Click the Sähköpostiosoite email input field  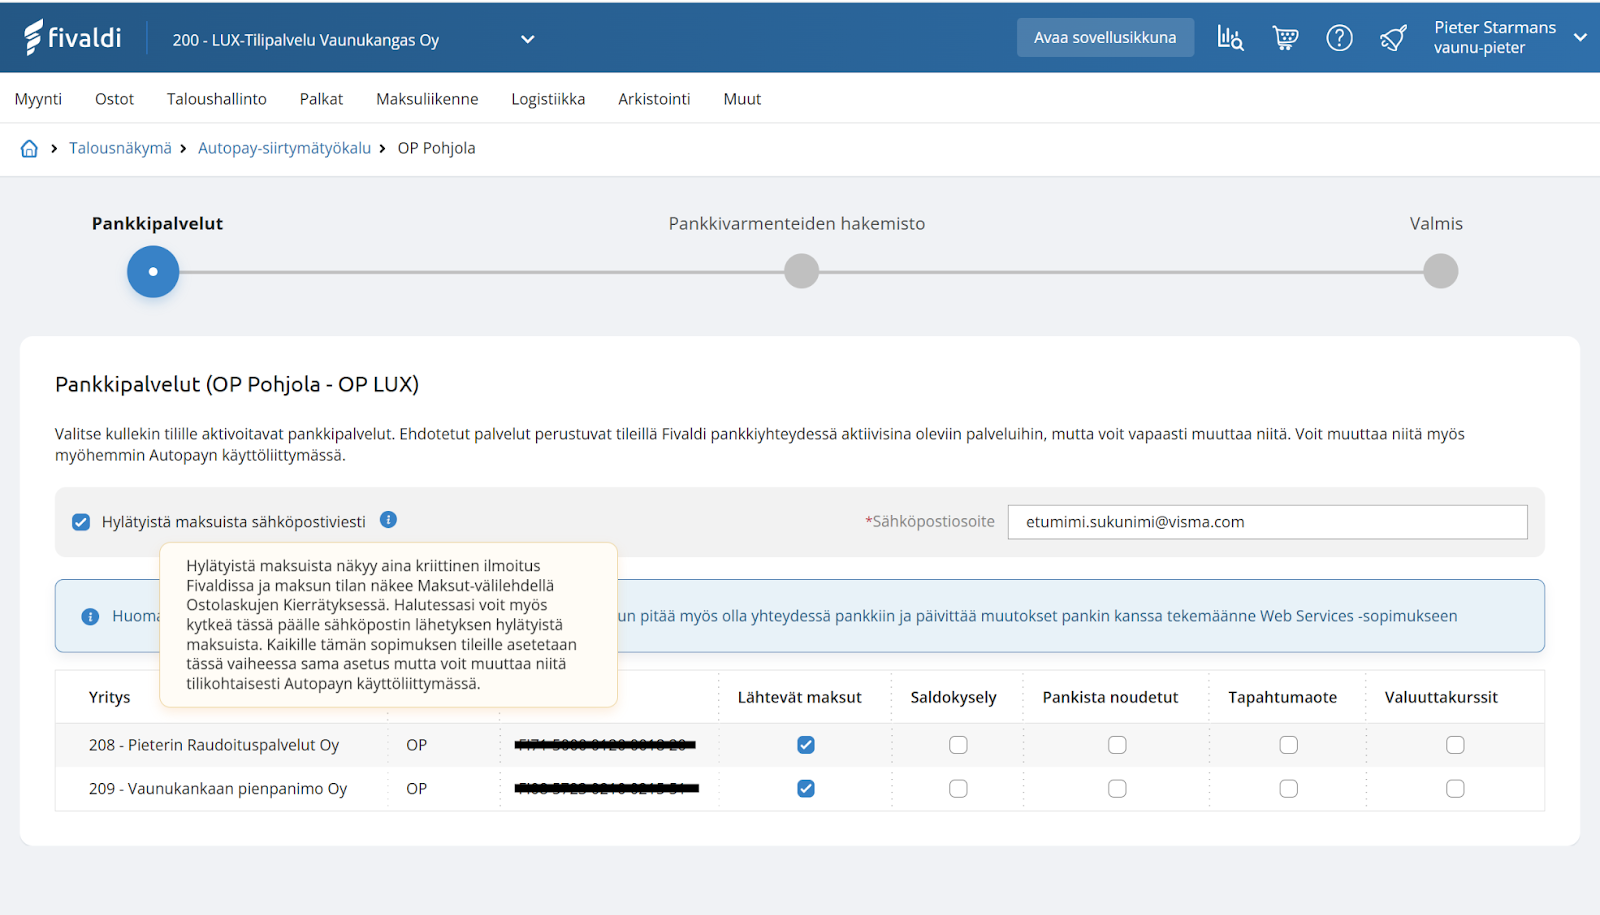(1267, 522)
